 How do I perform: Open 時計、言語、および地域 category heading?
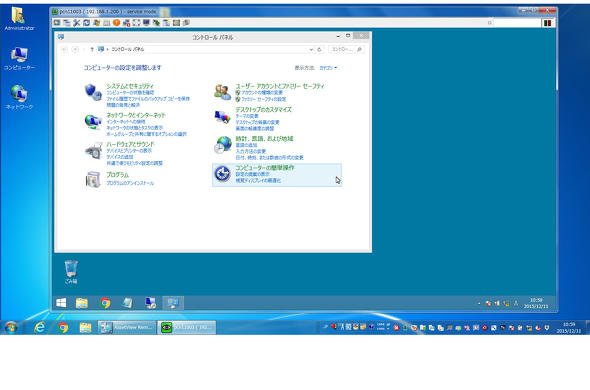[264, 139]
